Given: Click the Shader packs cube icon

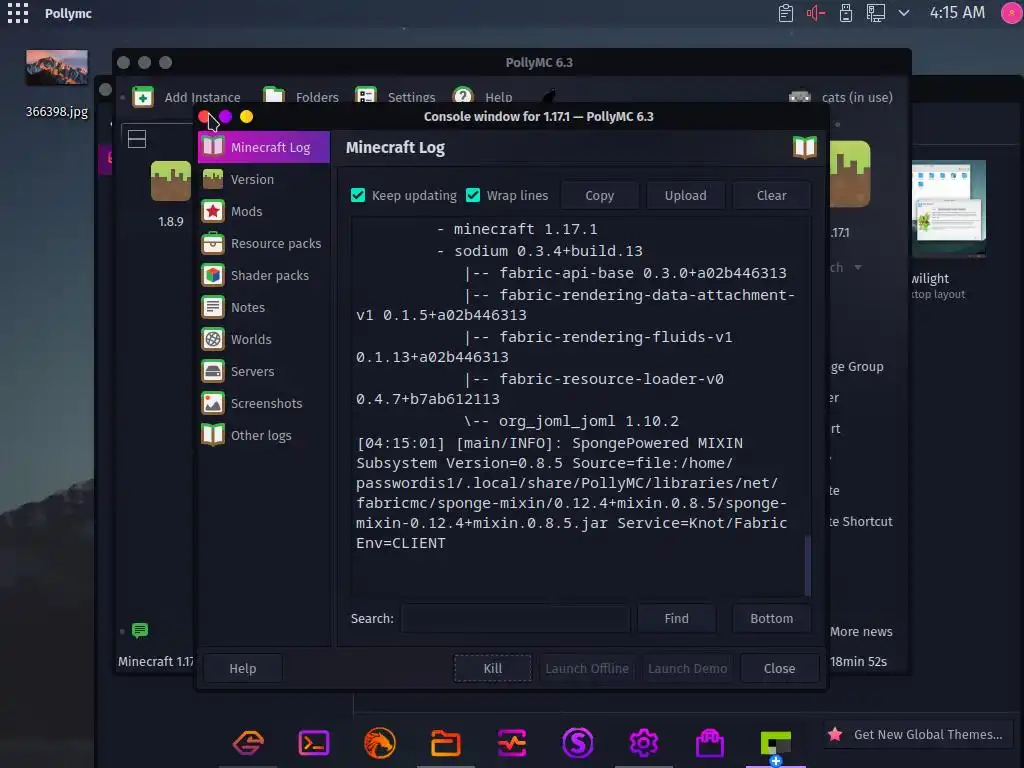Looking at the screenshot, I should point(213,276).
